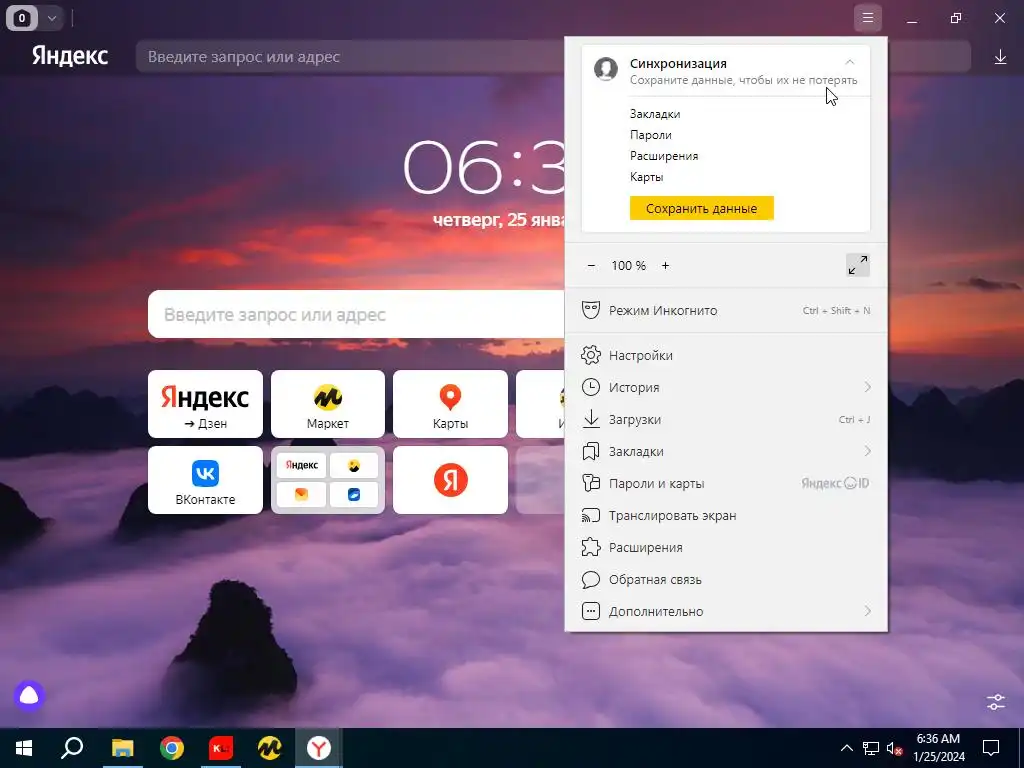Click the Яндекс ID label

pyautogui.click(x=835, y=483)
